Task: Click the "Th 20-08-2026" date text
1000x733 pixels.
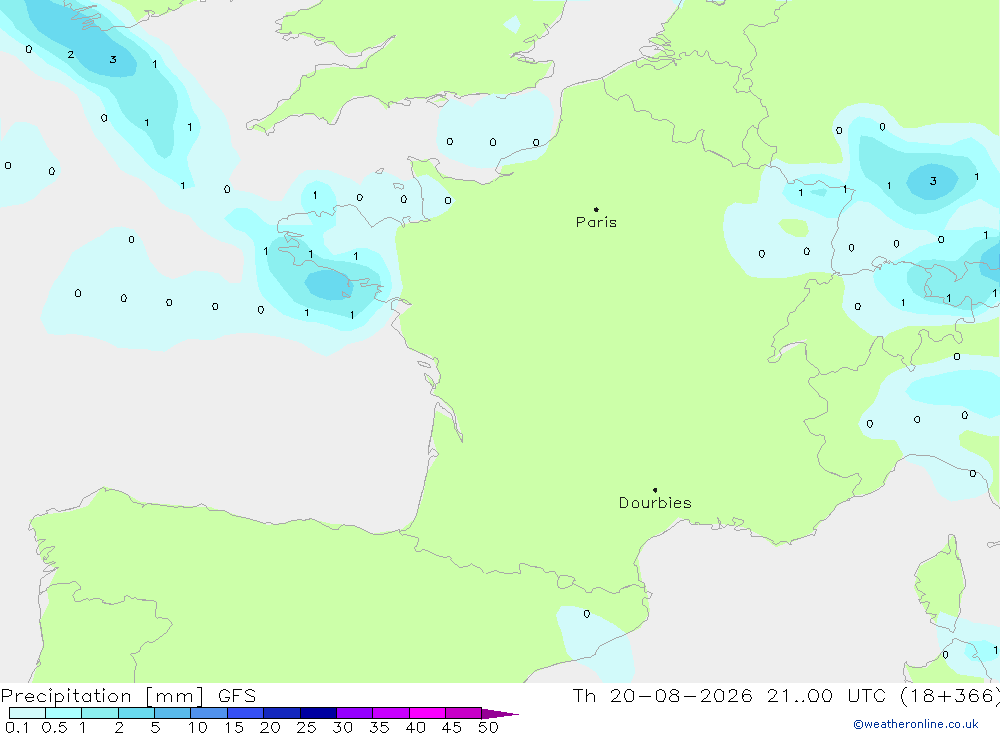Action: pos(662,696)
